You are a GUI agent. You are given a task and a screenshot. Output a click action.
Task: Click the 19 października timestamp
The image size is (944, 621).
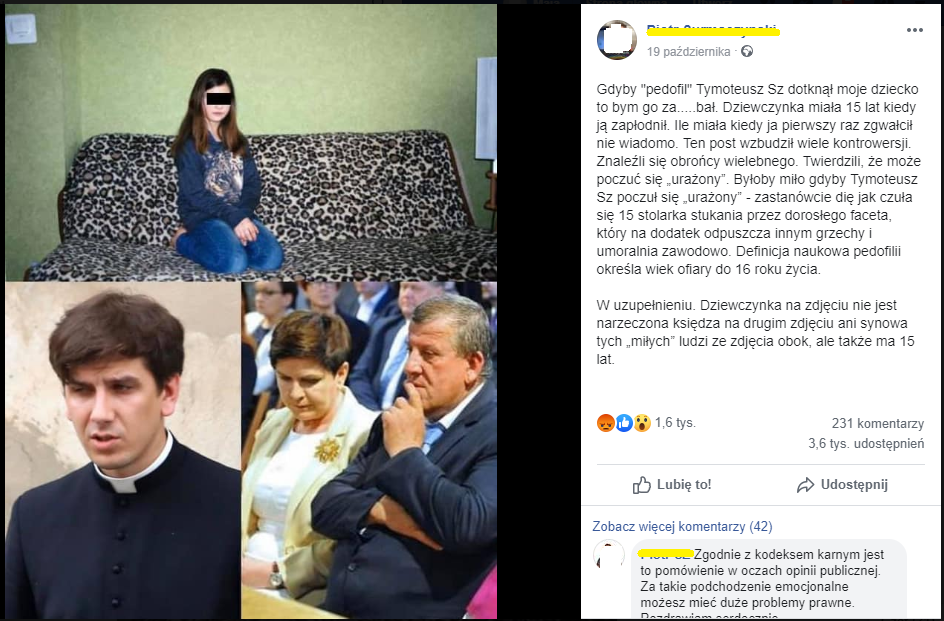click(688, 52)
